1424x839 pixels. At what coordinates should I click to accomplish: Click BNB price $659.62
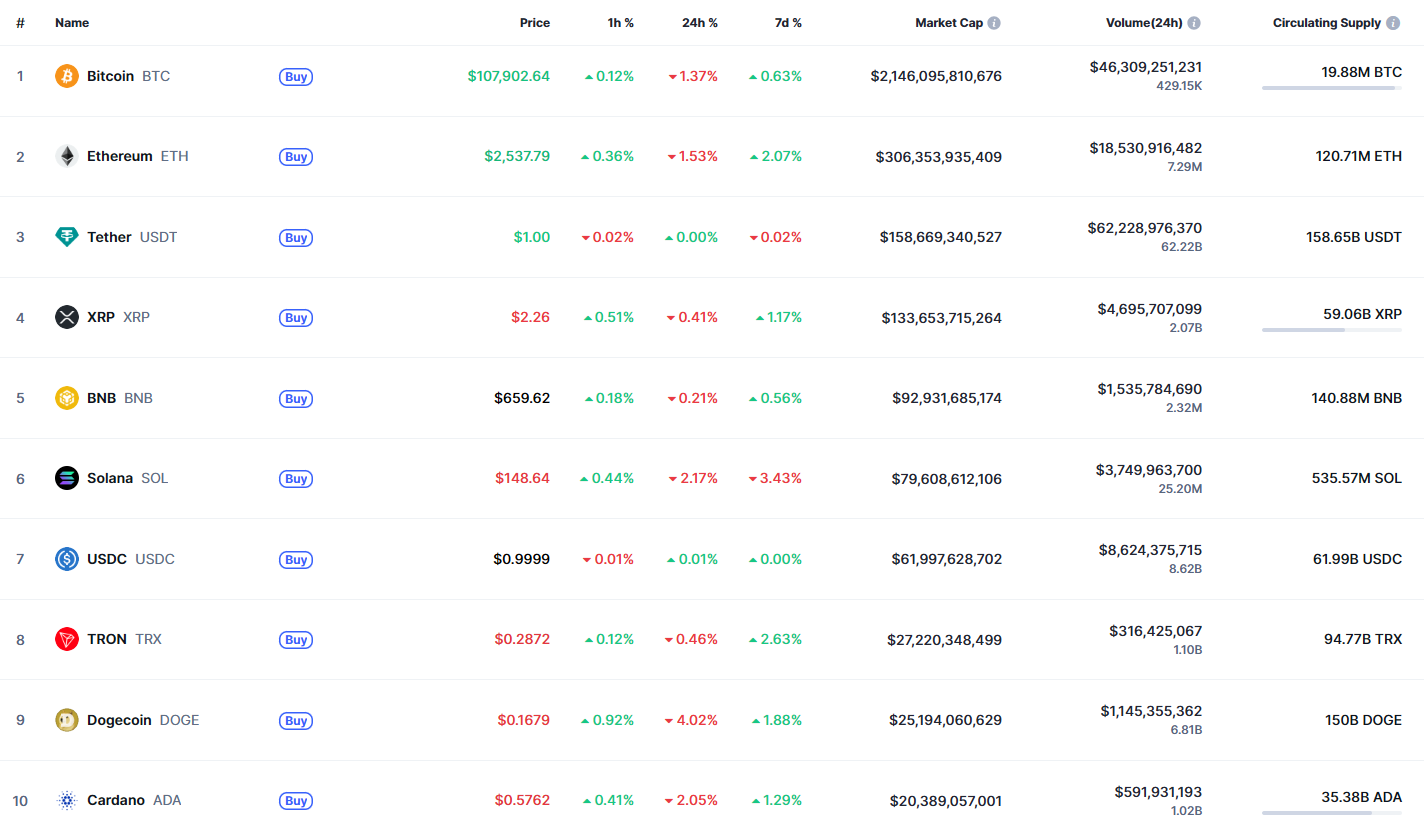[x=522, y=398]
